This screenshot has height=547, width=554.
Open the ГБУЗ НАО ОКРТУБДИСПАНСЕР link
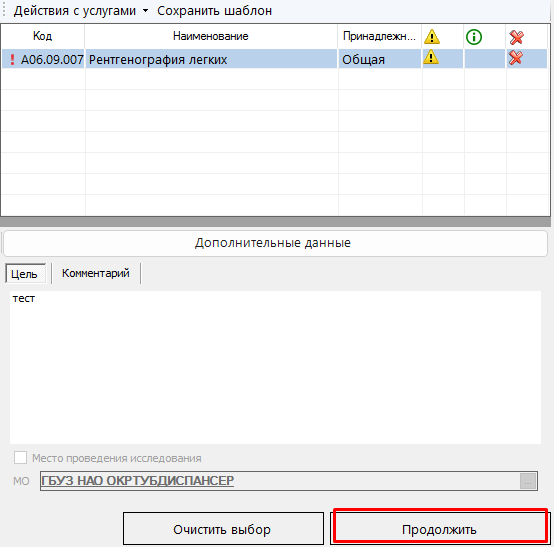point(137,481)
